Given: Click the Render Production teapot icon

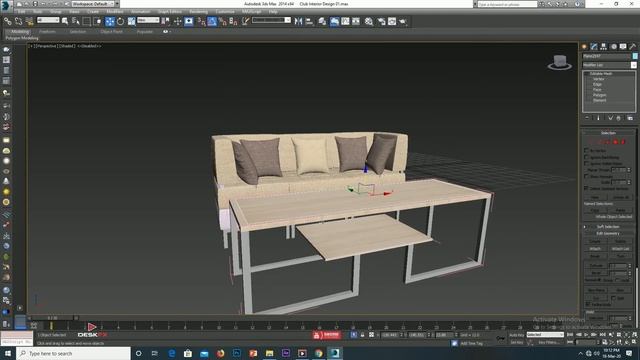Looking at the screenshot, I should tap(403, 21).
